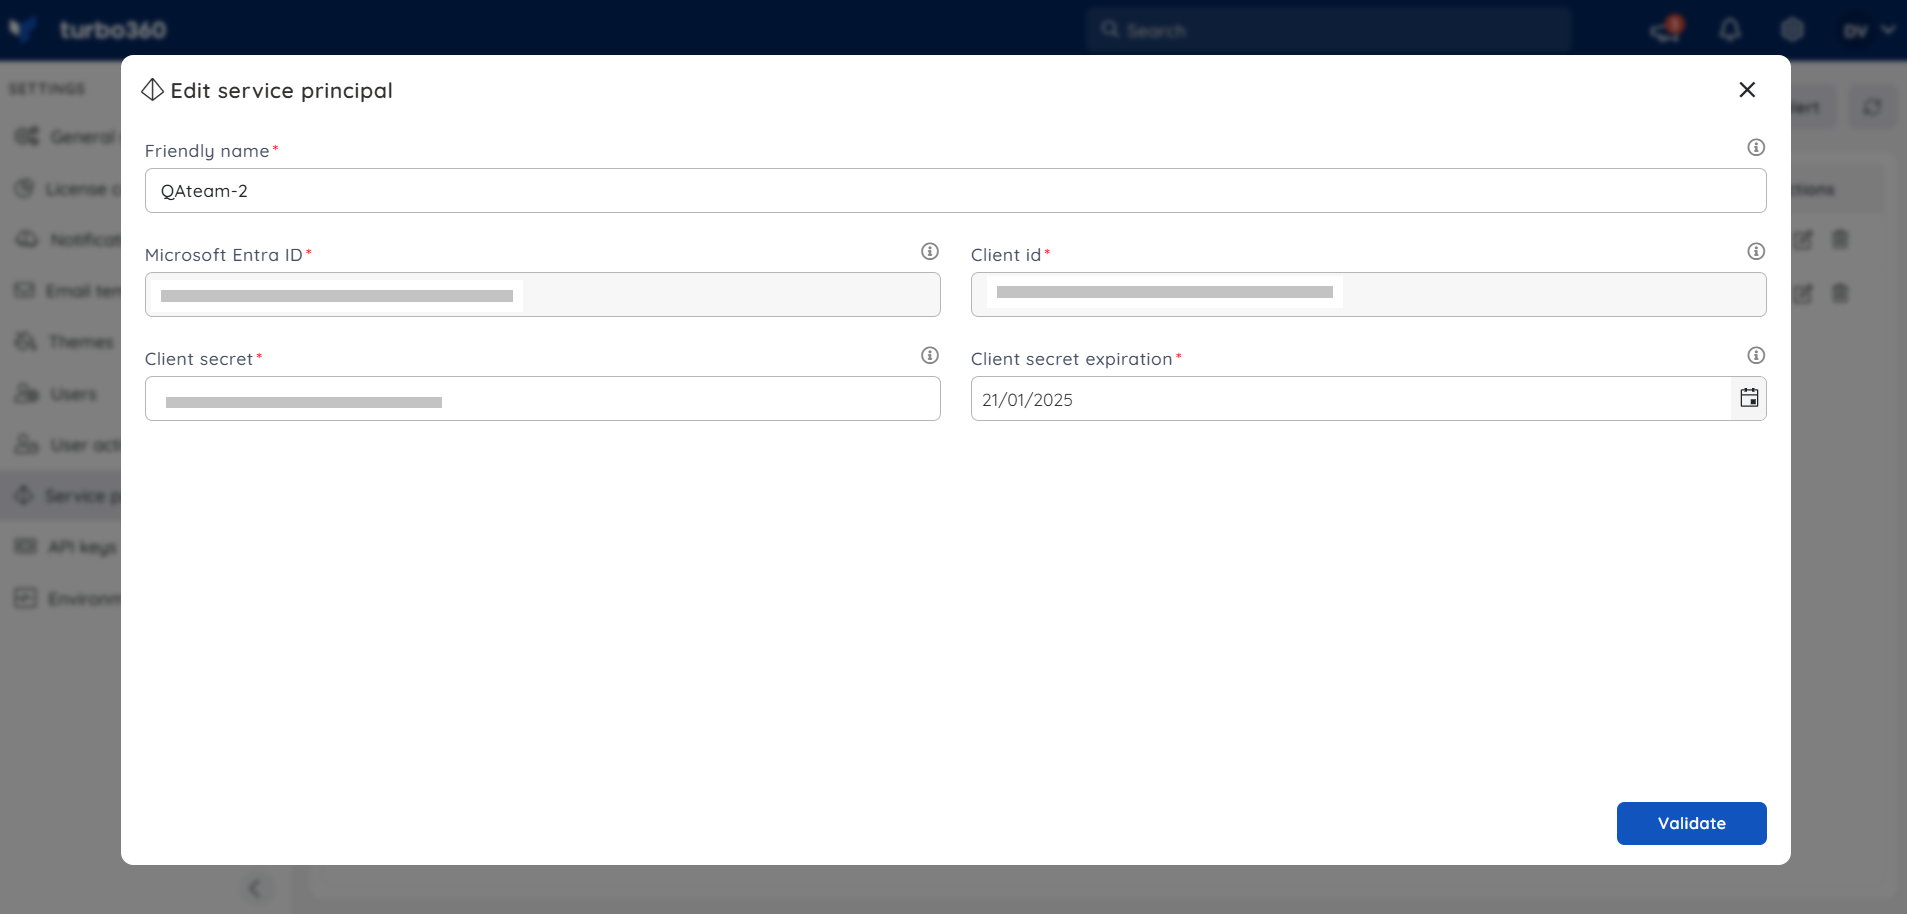This screenshot has height=914, width=1907.
Task: Click the Client id input field
Action: 1368,294
